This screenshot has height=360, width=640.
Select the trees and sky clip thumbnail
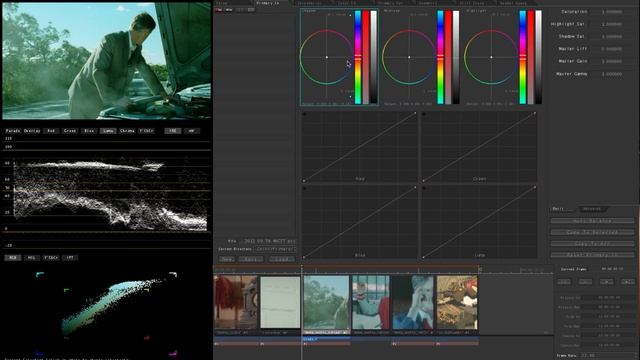pos(327,302)
